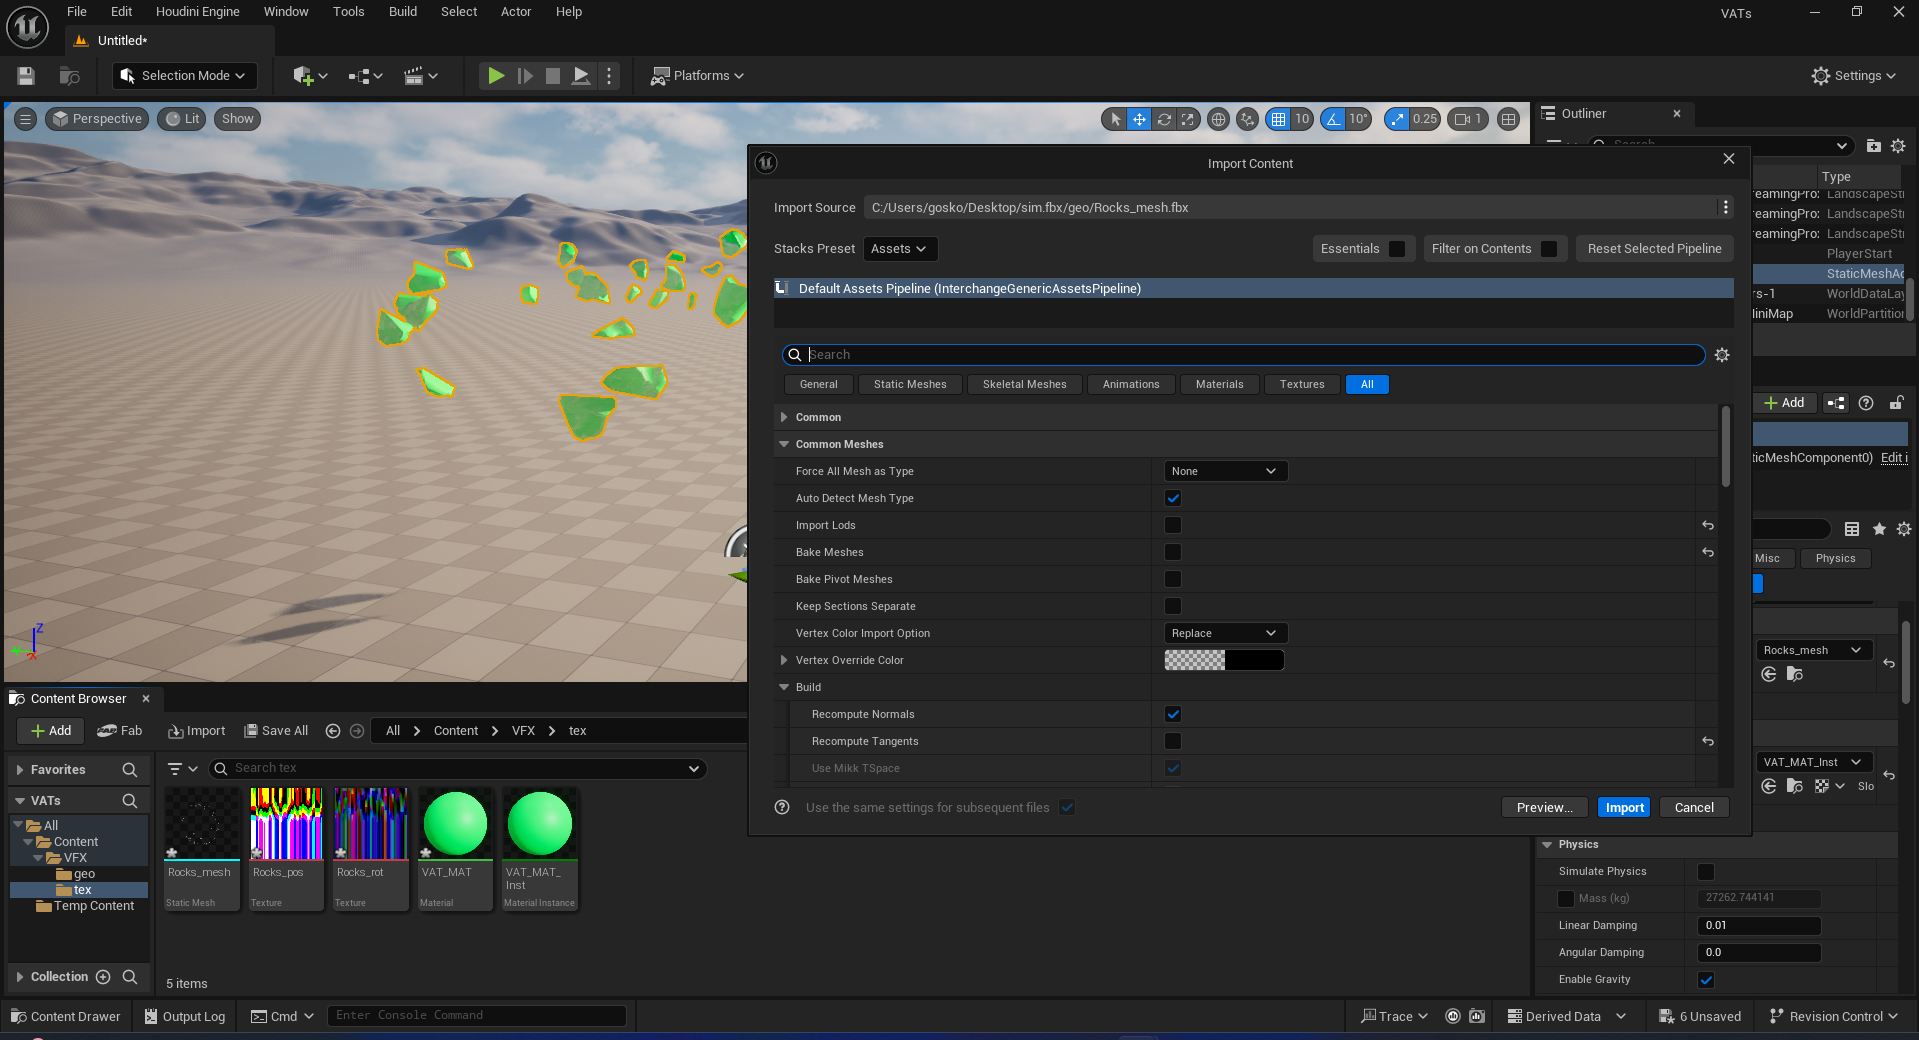Open the Build menu
Viewport: 1919px width, 1040px height.
(x=403, y=12)
